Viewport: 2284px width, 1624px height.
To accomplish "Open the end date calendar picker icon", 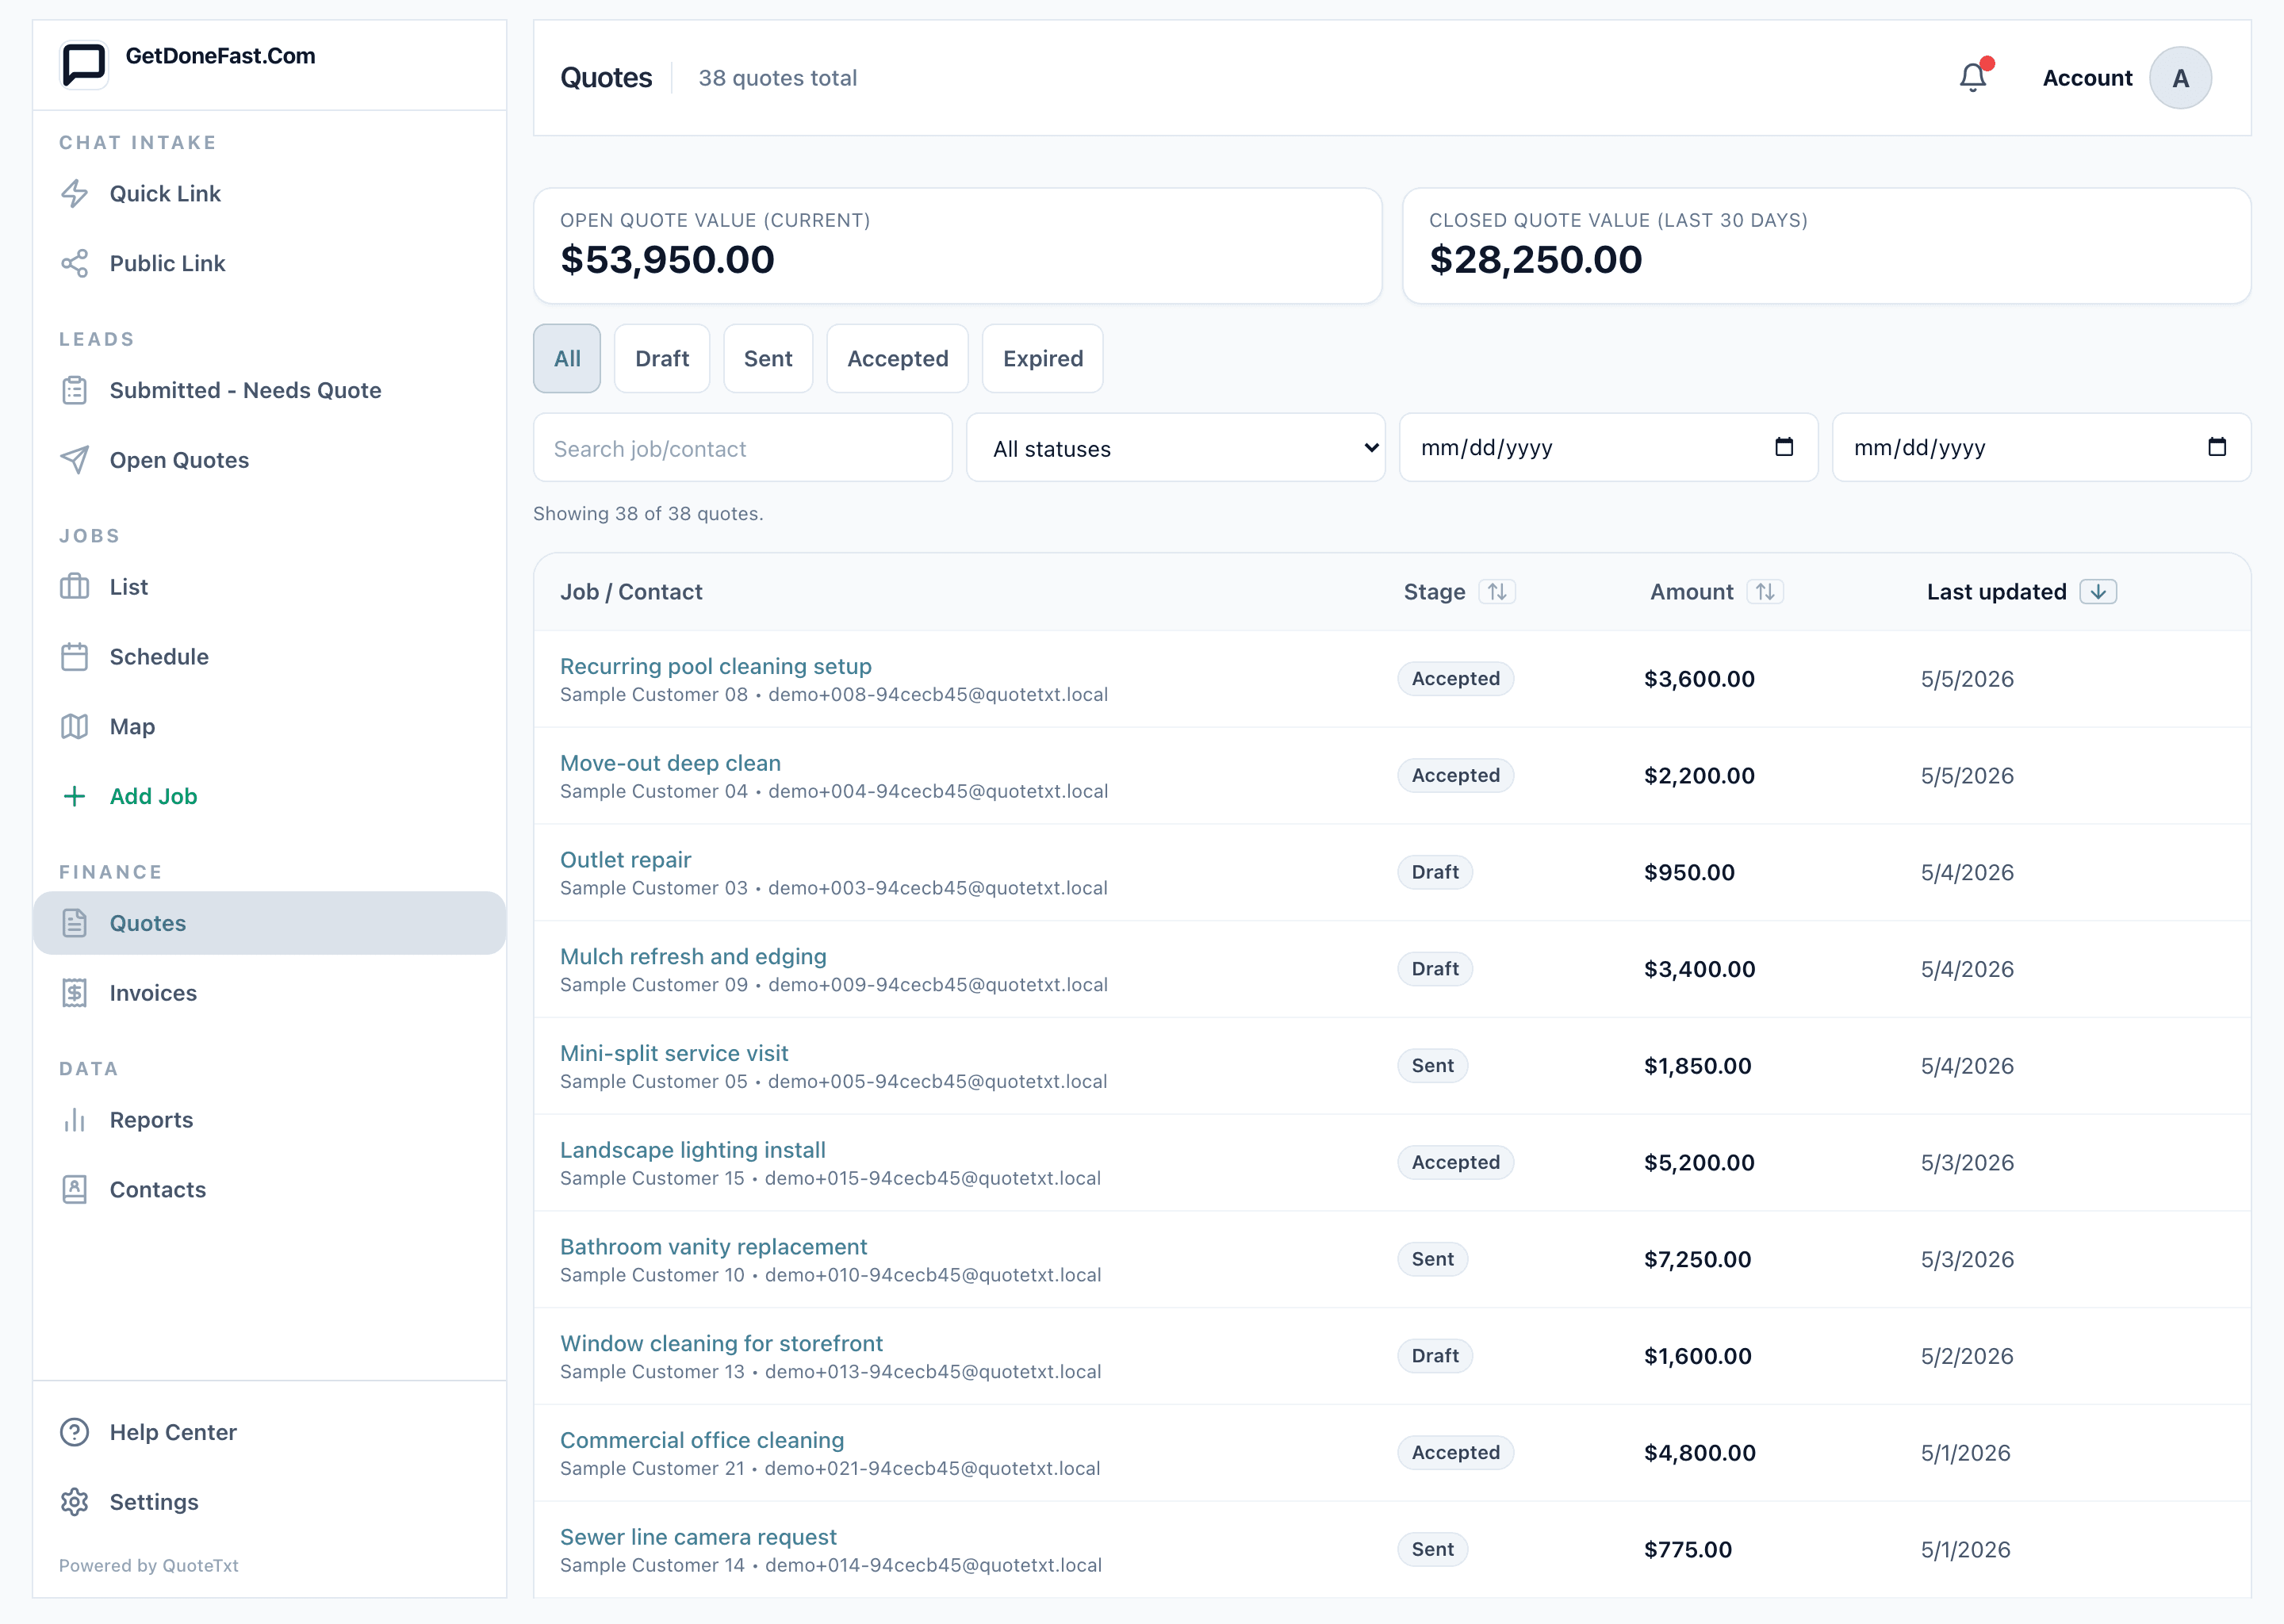I will pyautogui.click(x=2217, y=447).
